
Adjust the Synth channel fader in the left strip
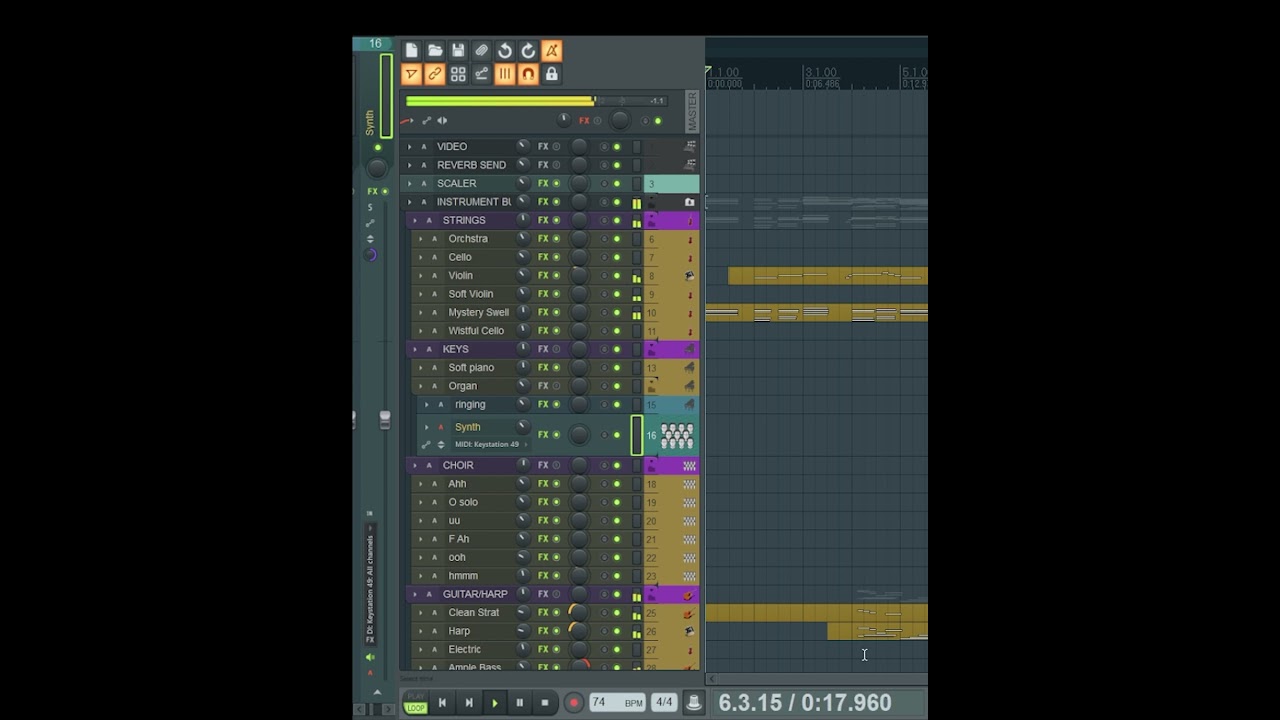[x=385, y=420]
